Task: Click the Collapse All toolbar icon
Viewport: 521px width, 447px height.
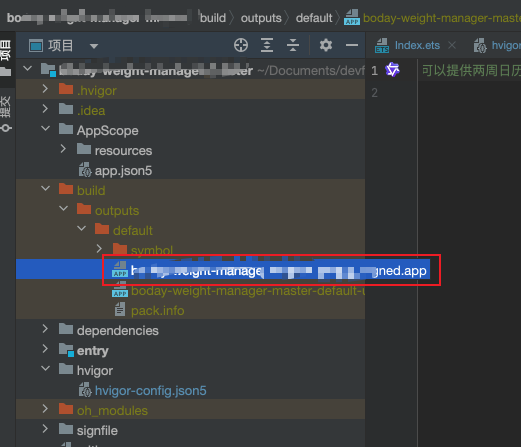Action: point(293,45)
